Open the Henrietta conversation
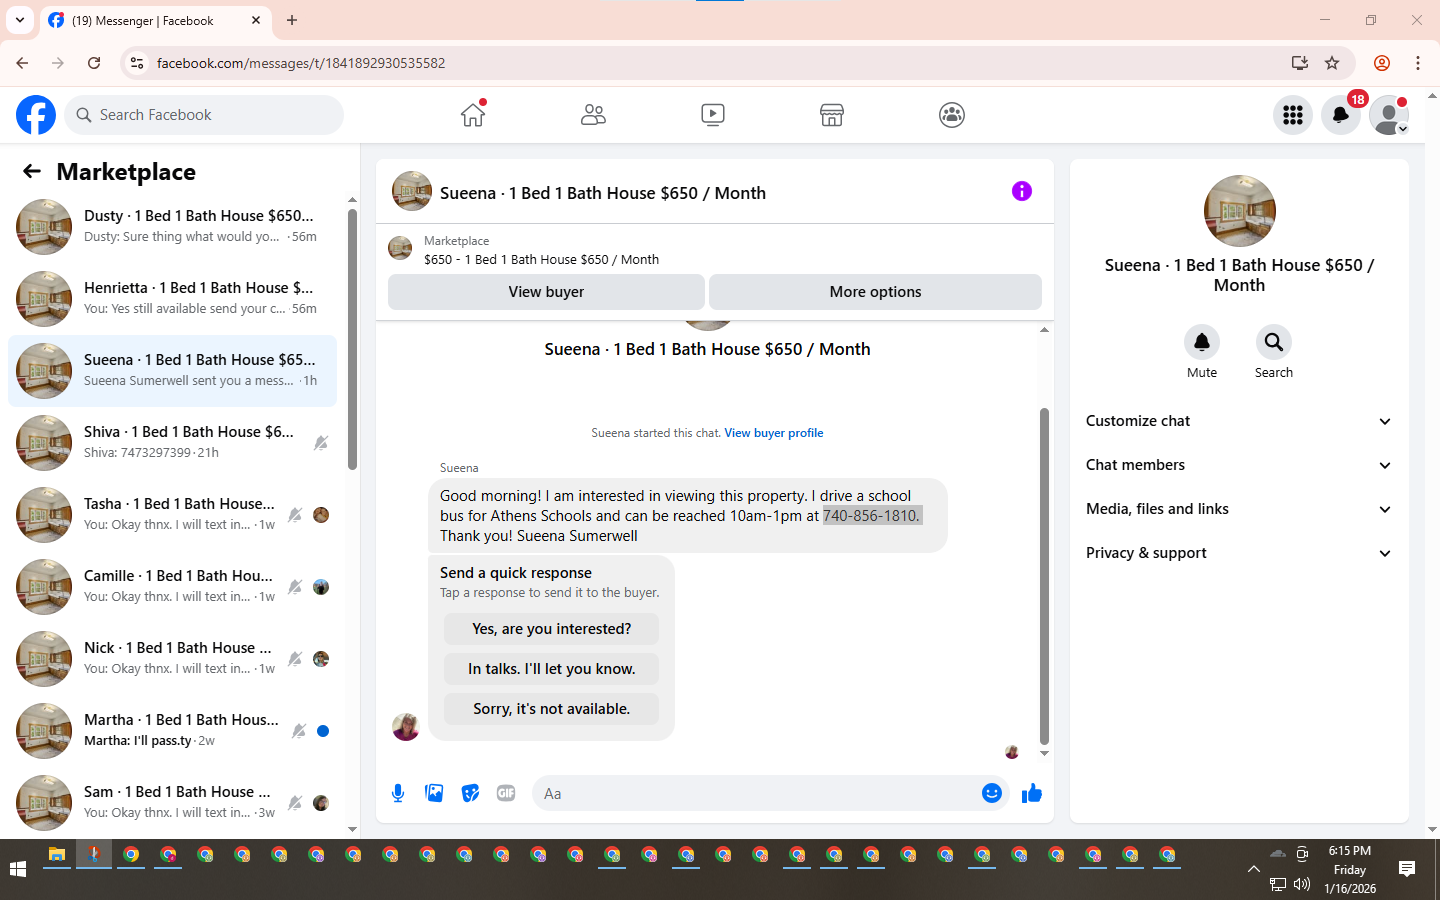The width and height of the screenshot is (1440, 900). pos(172,299)
